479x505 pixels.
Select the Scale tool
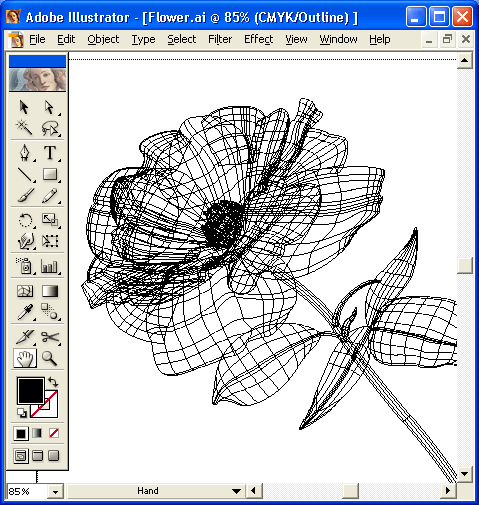point(50,220)
